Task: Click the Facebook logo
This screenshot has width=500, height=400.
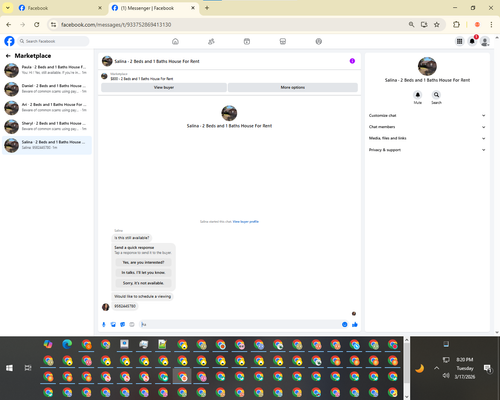Action: click(9, 41)
